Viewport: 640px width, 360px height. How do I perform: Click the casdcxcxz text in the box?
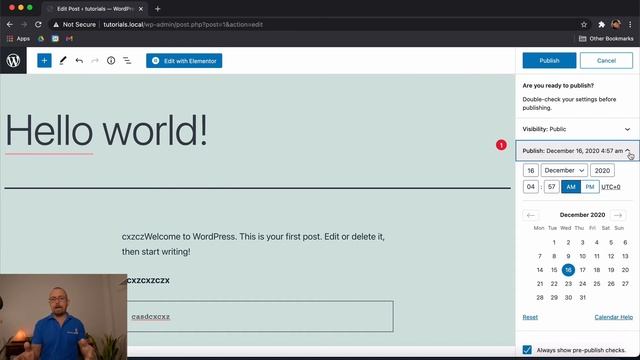[151, 316]
